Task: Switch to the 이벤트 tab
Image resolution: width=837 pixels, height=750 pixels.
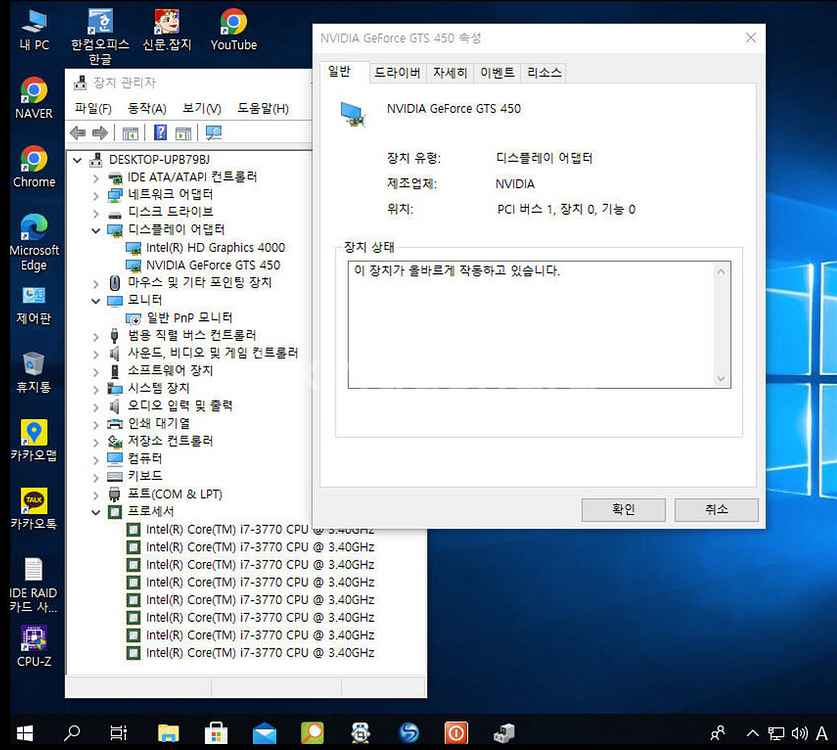Action: [x=497, y=73]
